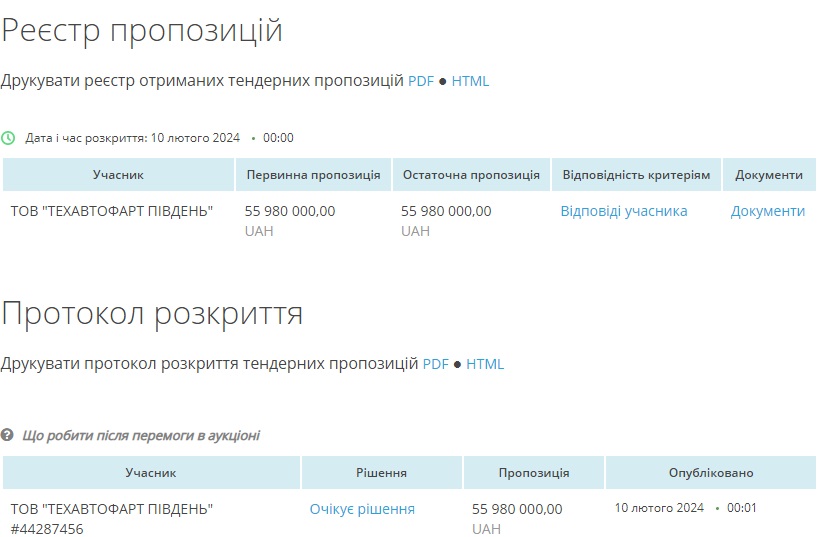Click the Документи column header
This screenshot has width=819, height=537.
(x=769, y=174)
